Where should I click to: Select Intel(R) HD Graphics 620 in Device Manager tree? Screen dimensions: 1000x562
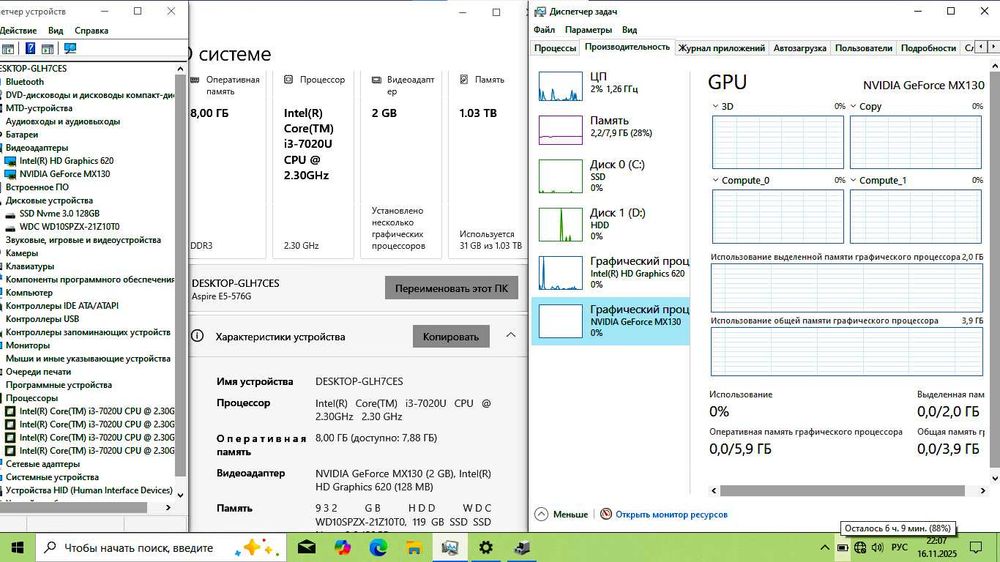tap(66, 161)
